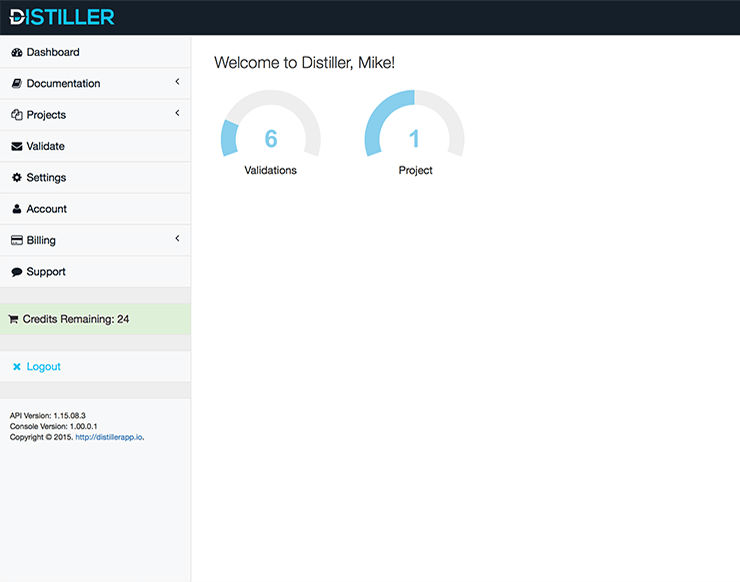Open the Support page
The width and height of the screenshot is (740, 582).
[x=95, y=272]
